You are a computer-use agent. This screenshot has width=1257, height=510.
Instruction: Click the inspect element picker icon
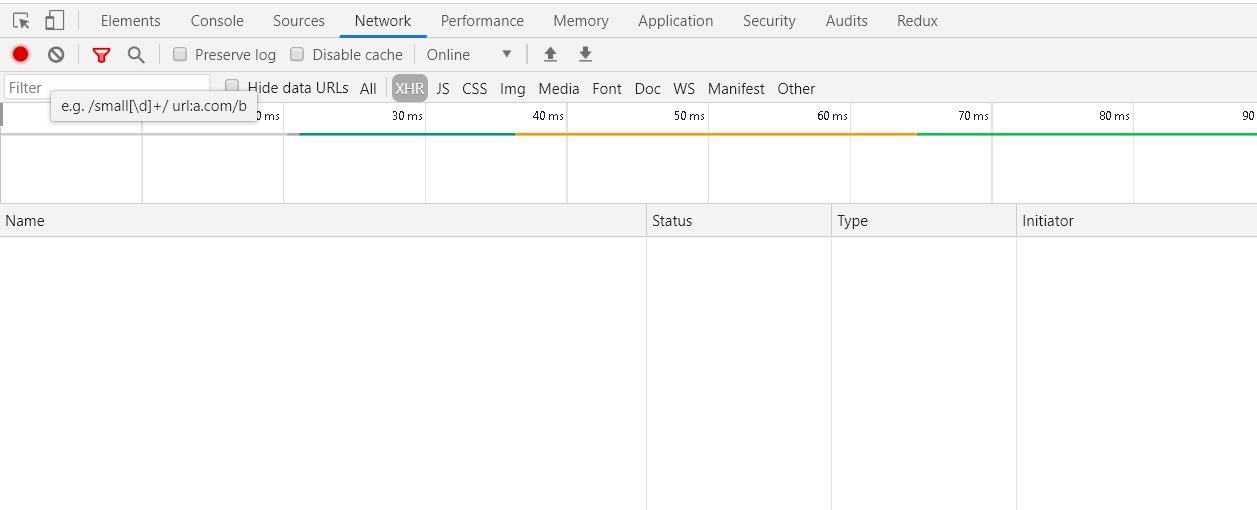(x=21, y=20)
